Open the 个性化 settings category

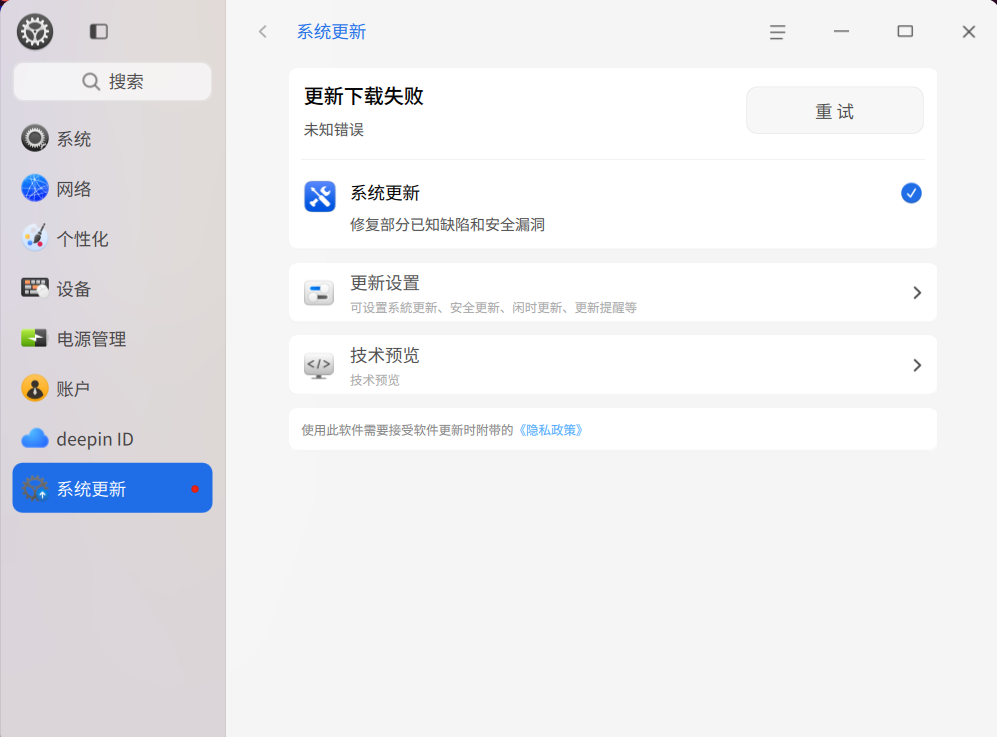tap(113, 238)
